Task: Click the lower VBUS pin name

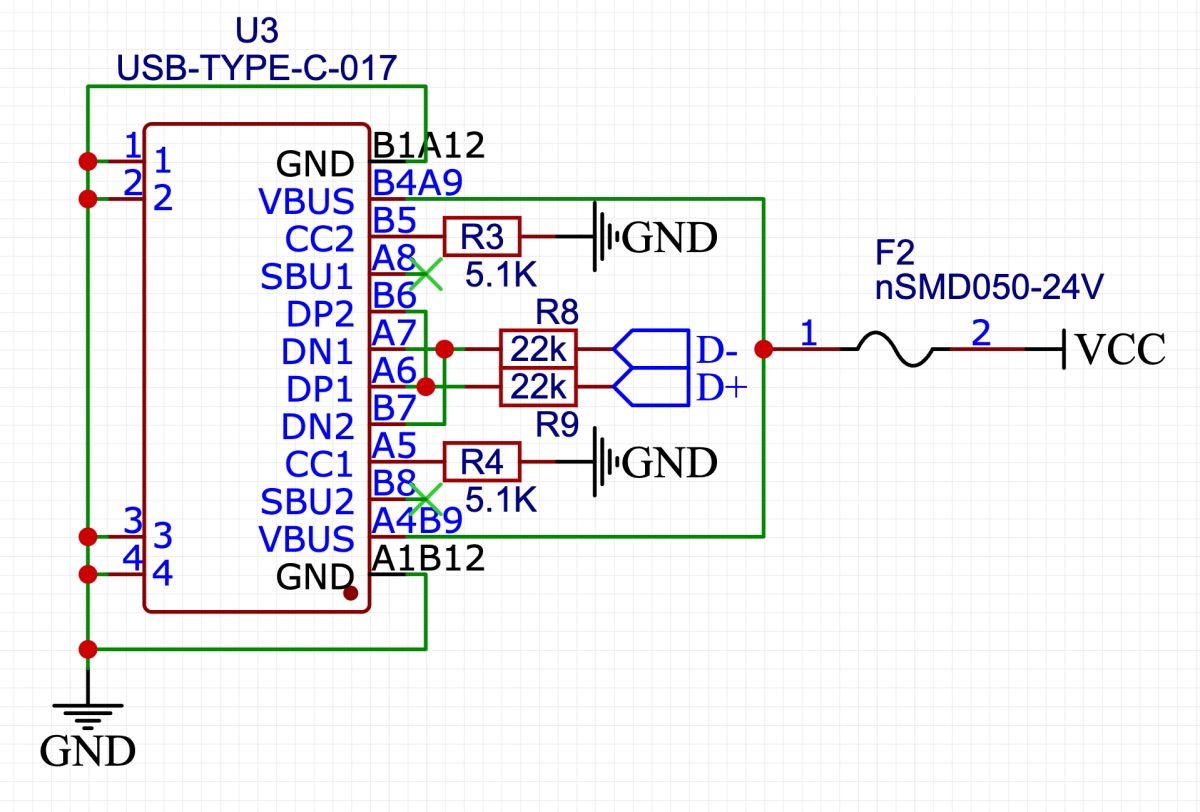Action: click(307, 540)
